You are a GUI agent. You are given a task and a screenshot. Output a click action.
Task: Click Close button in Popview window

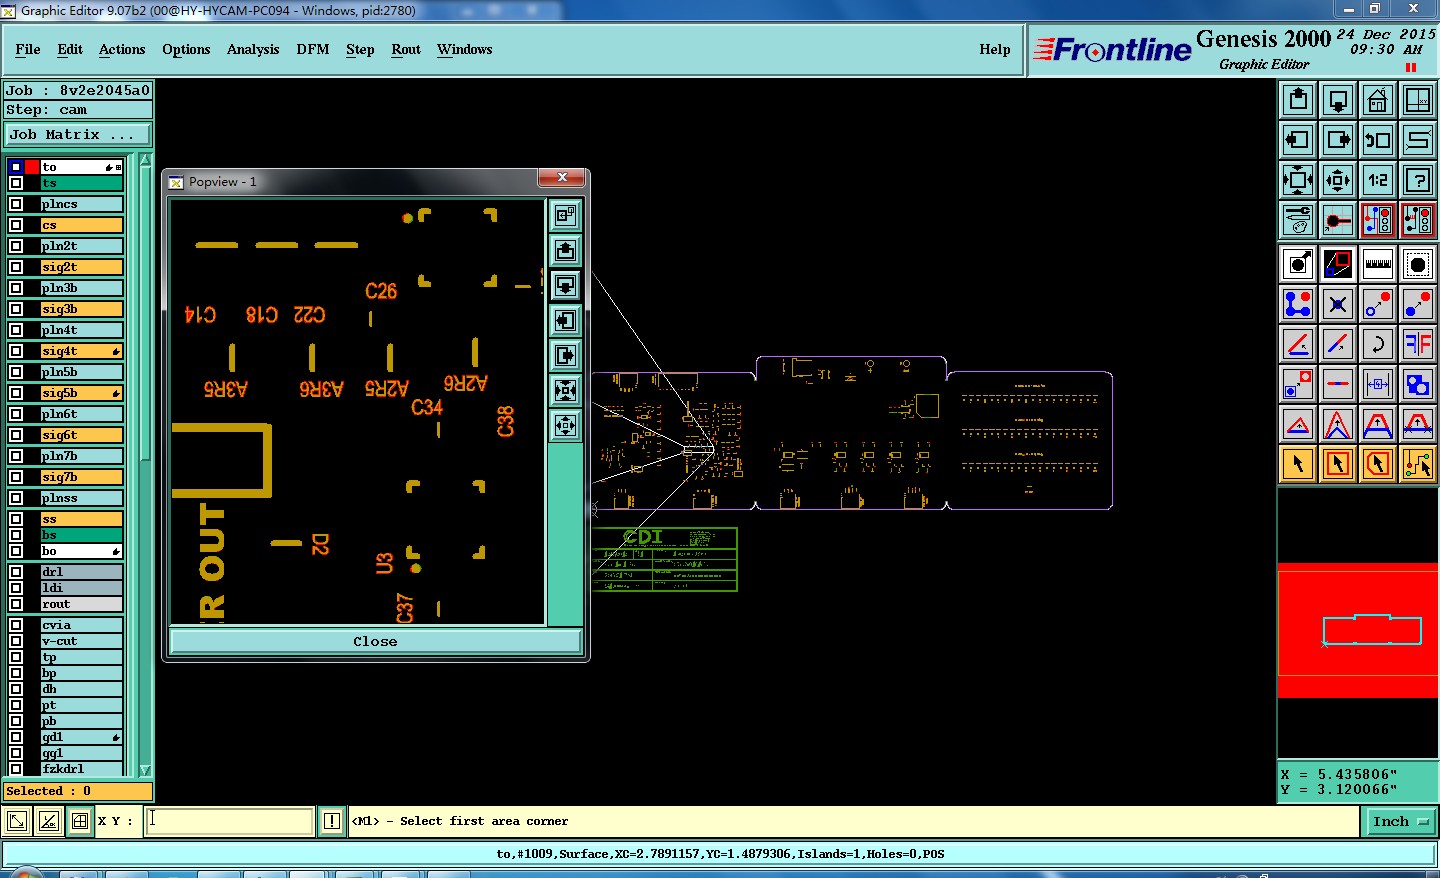click(375, 641)
